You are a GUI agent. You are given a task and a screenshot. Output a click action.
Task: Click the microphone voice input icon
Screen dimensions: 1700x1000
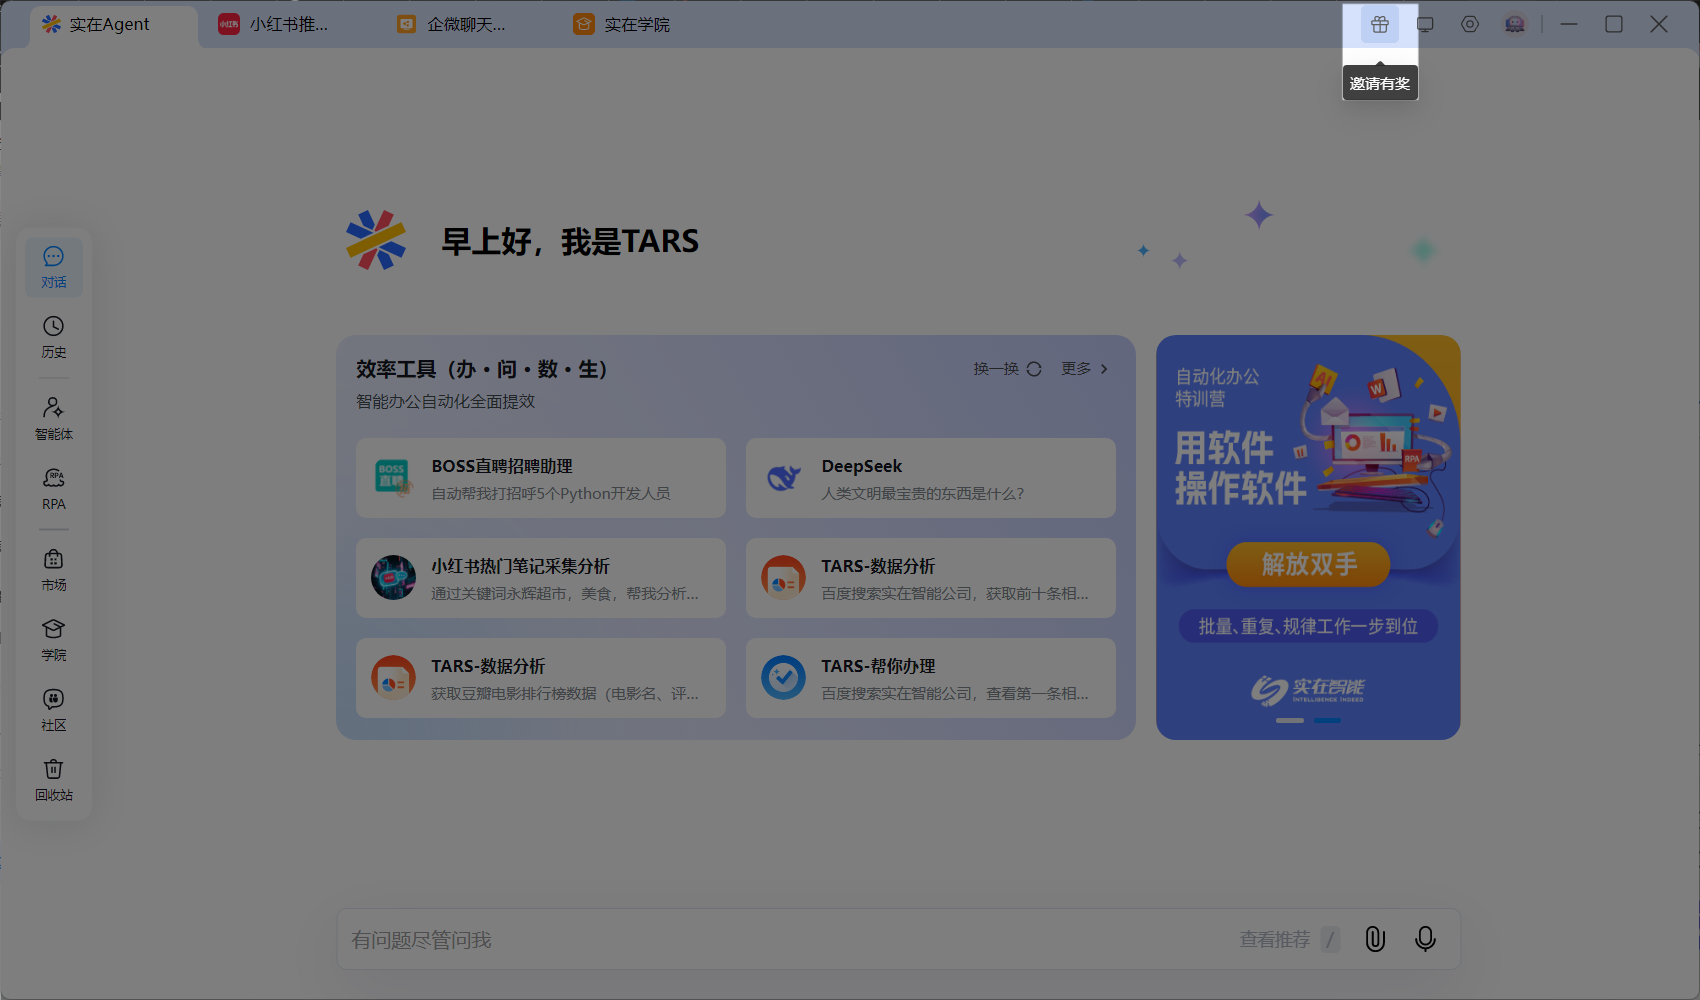pos(1426,939)
